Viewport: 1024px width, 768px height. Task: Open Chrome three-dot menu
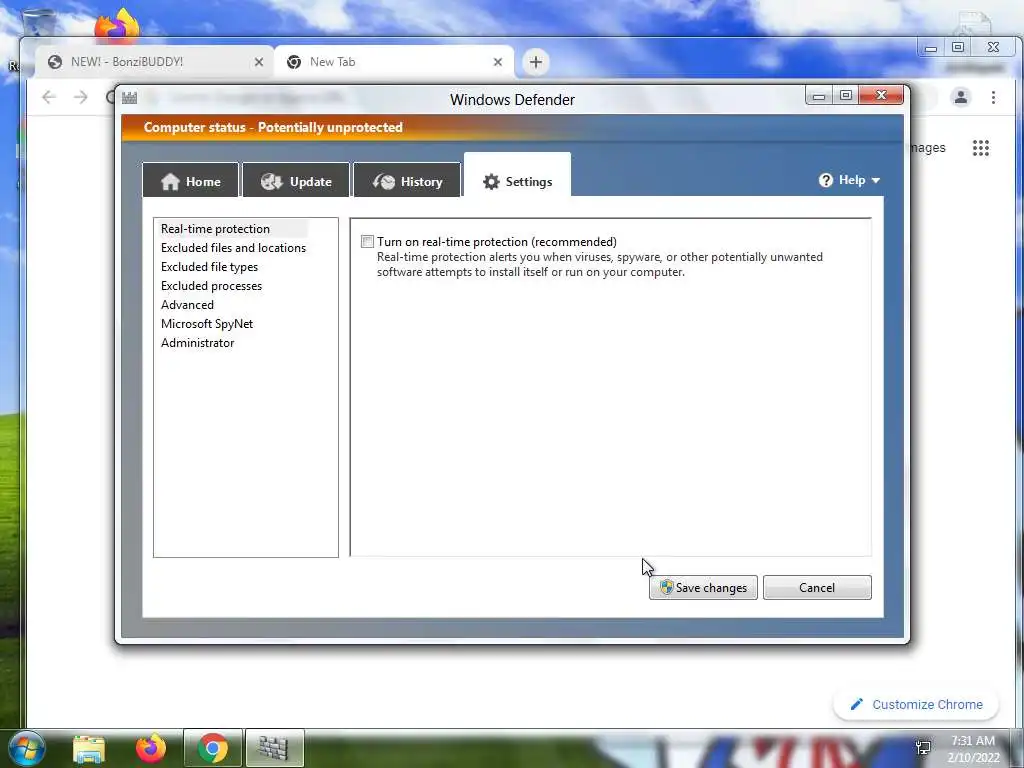(993, 97)
